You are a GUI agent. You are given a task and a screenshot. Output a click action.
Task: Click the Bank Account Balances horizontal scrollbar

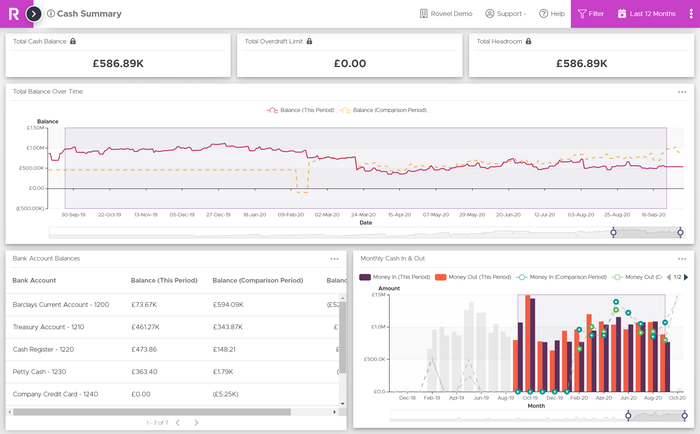pyautogui.click(x=150, y=410)
